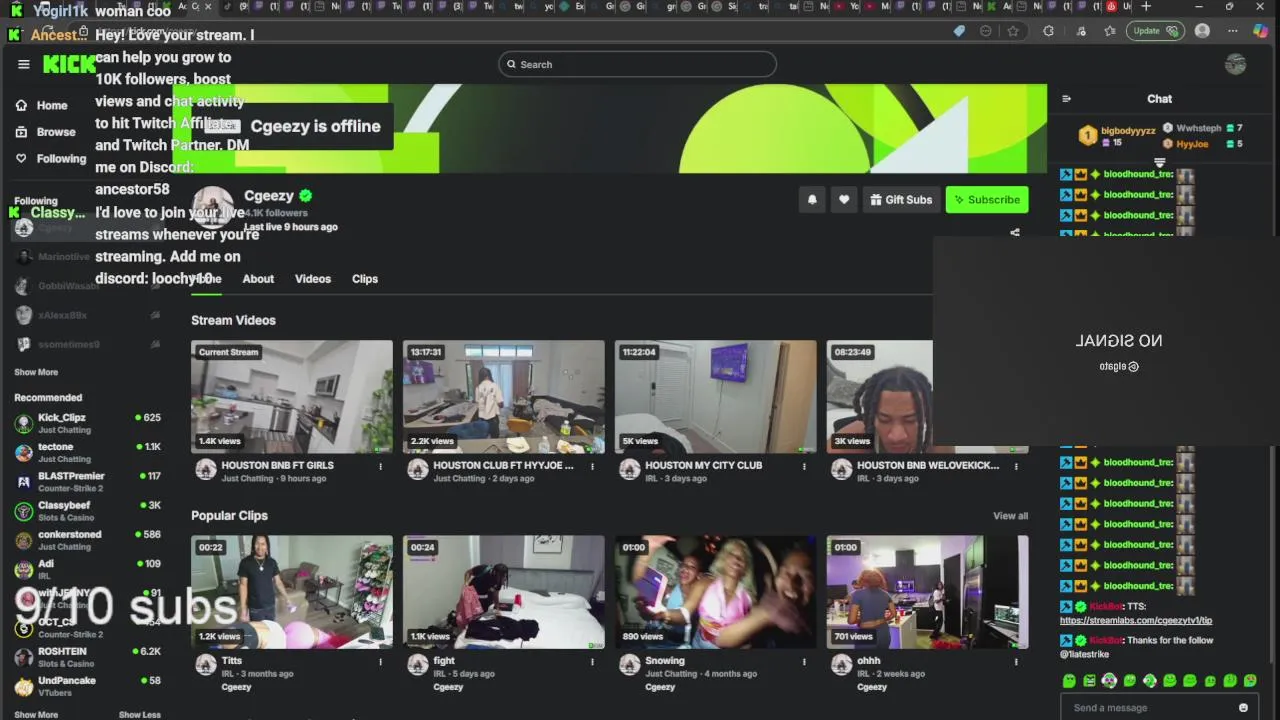
Task: Play the Titts popular clip
Action: tap(292, 592)
